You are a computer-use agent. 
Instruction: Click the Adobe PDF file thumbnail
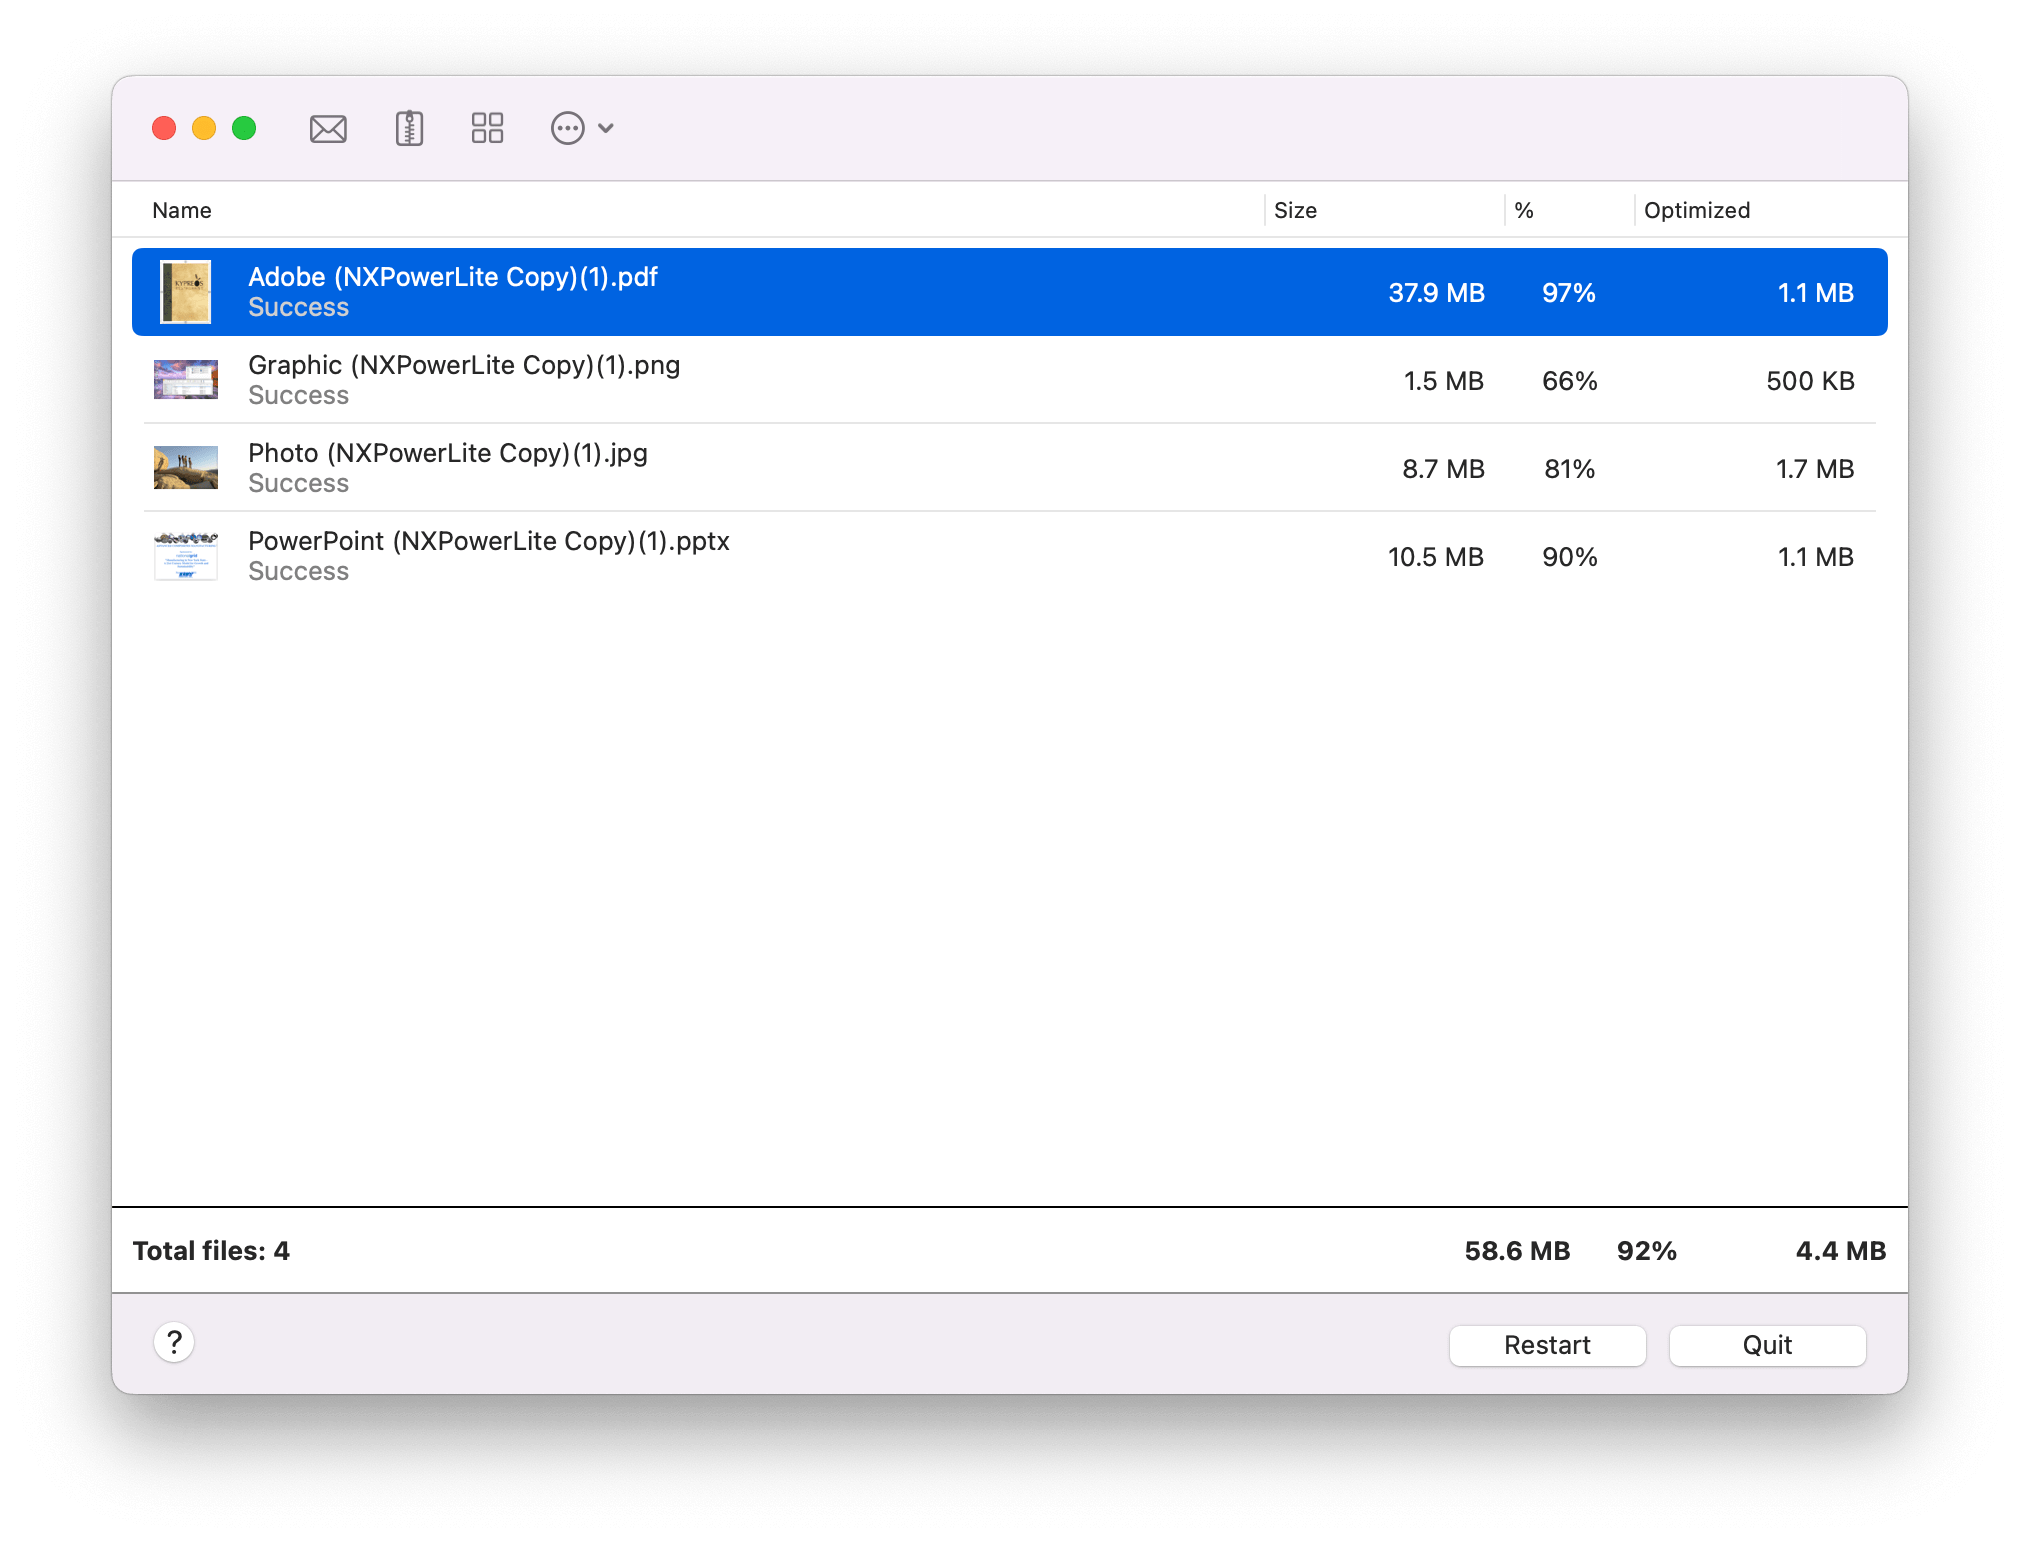186,292
